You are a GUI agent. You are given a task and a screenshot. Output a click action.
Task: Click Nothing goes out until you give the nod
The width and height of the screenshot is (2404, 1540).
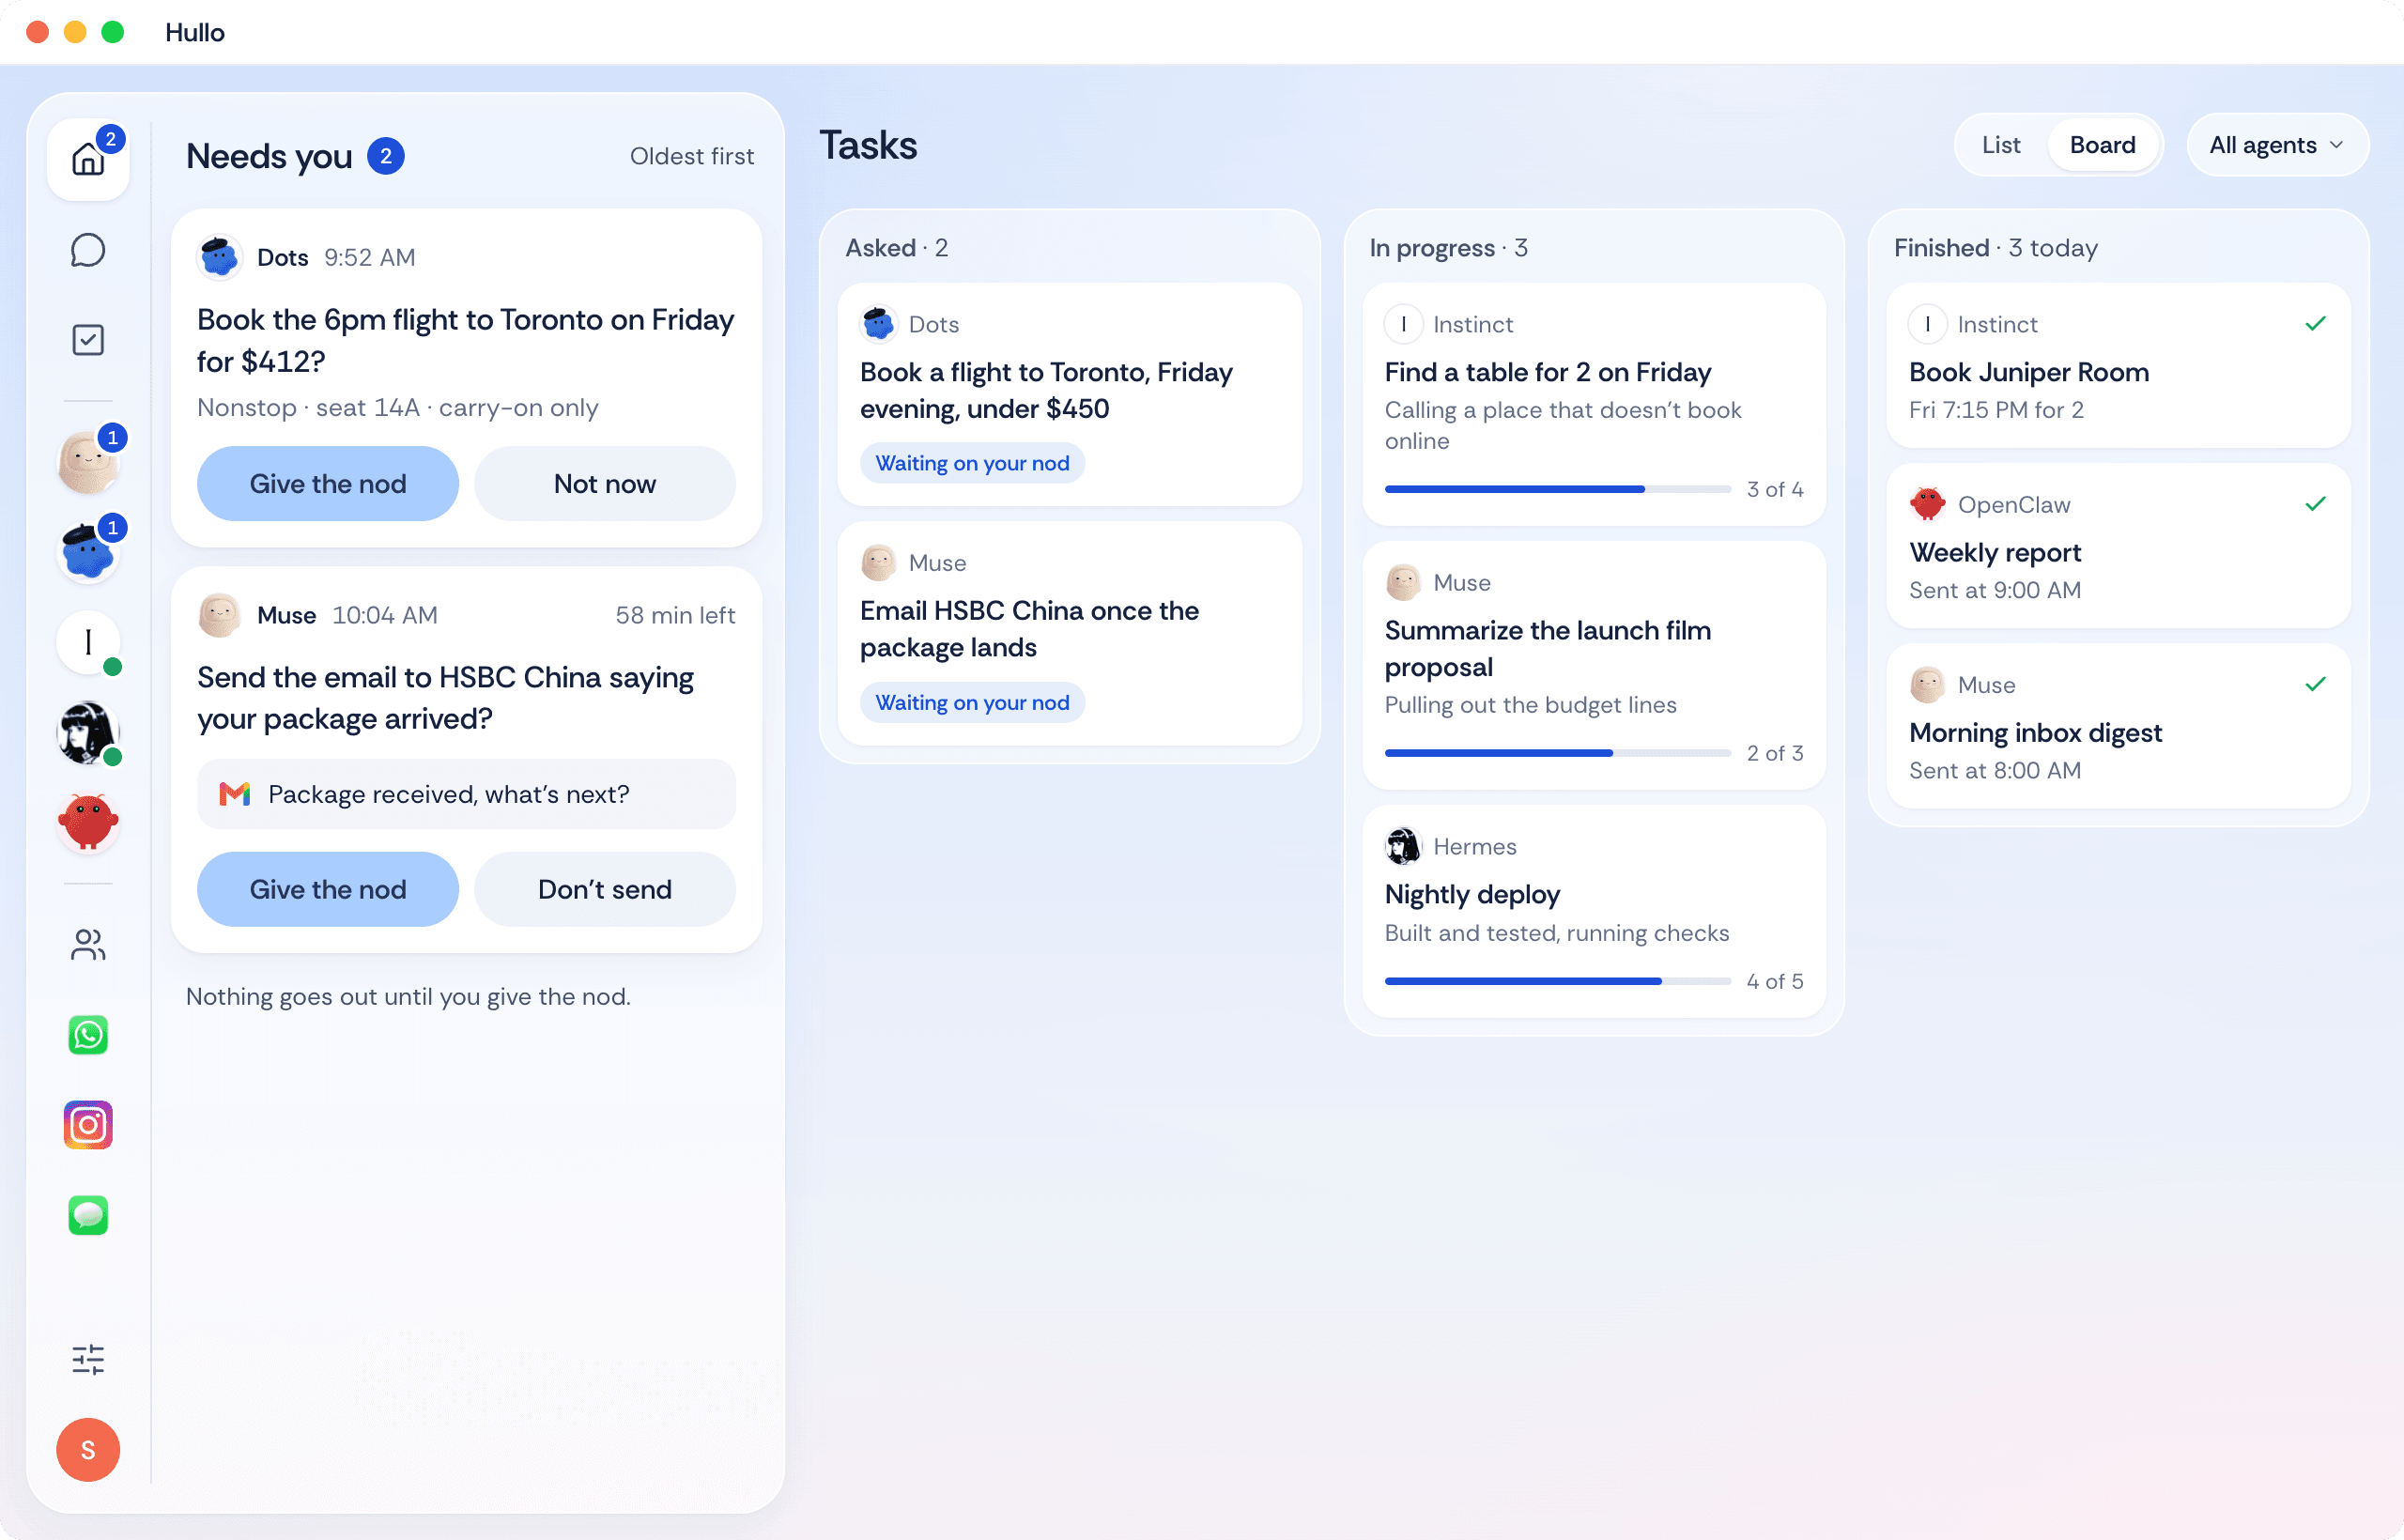tap(408, 996)
